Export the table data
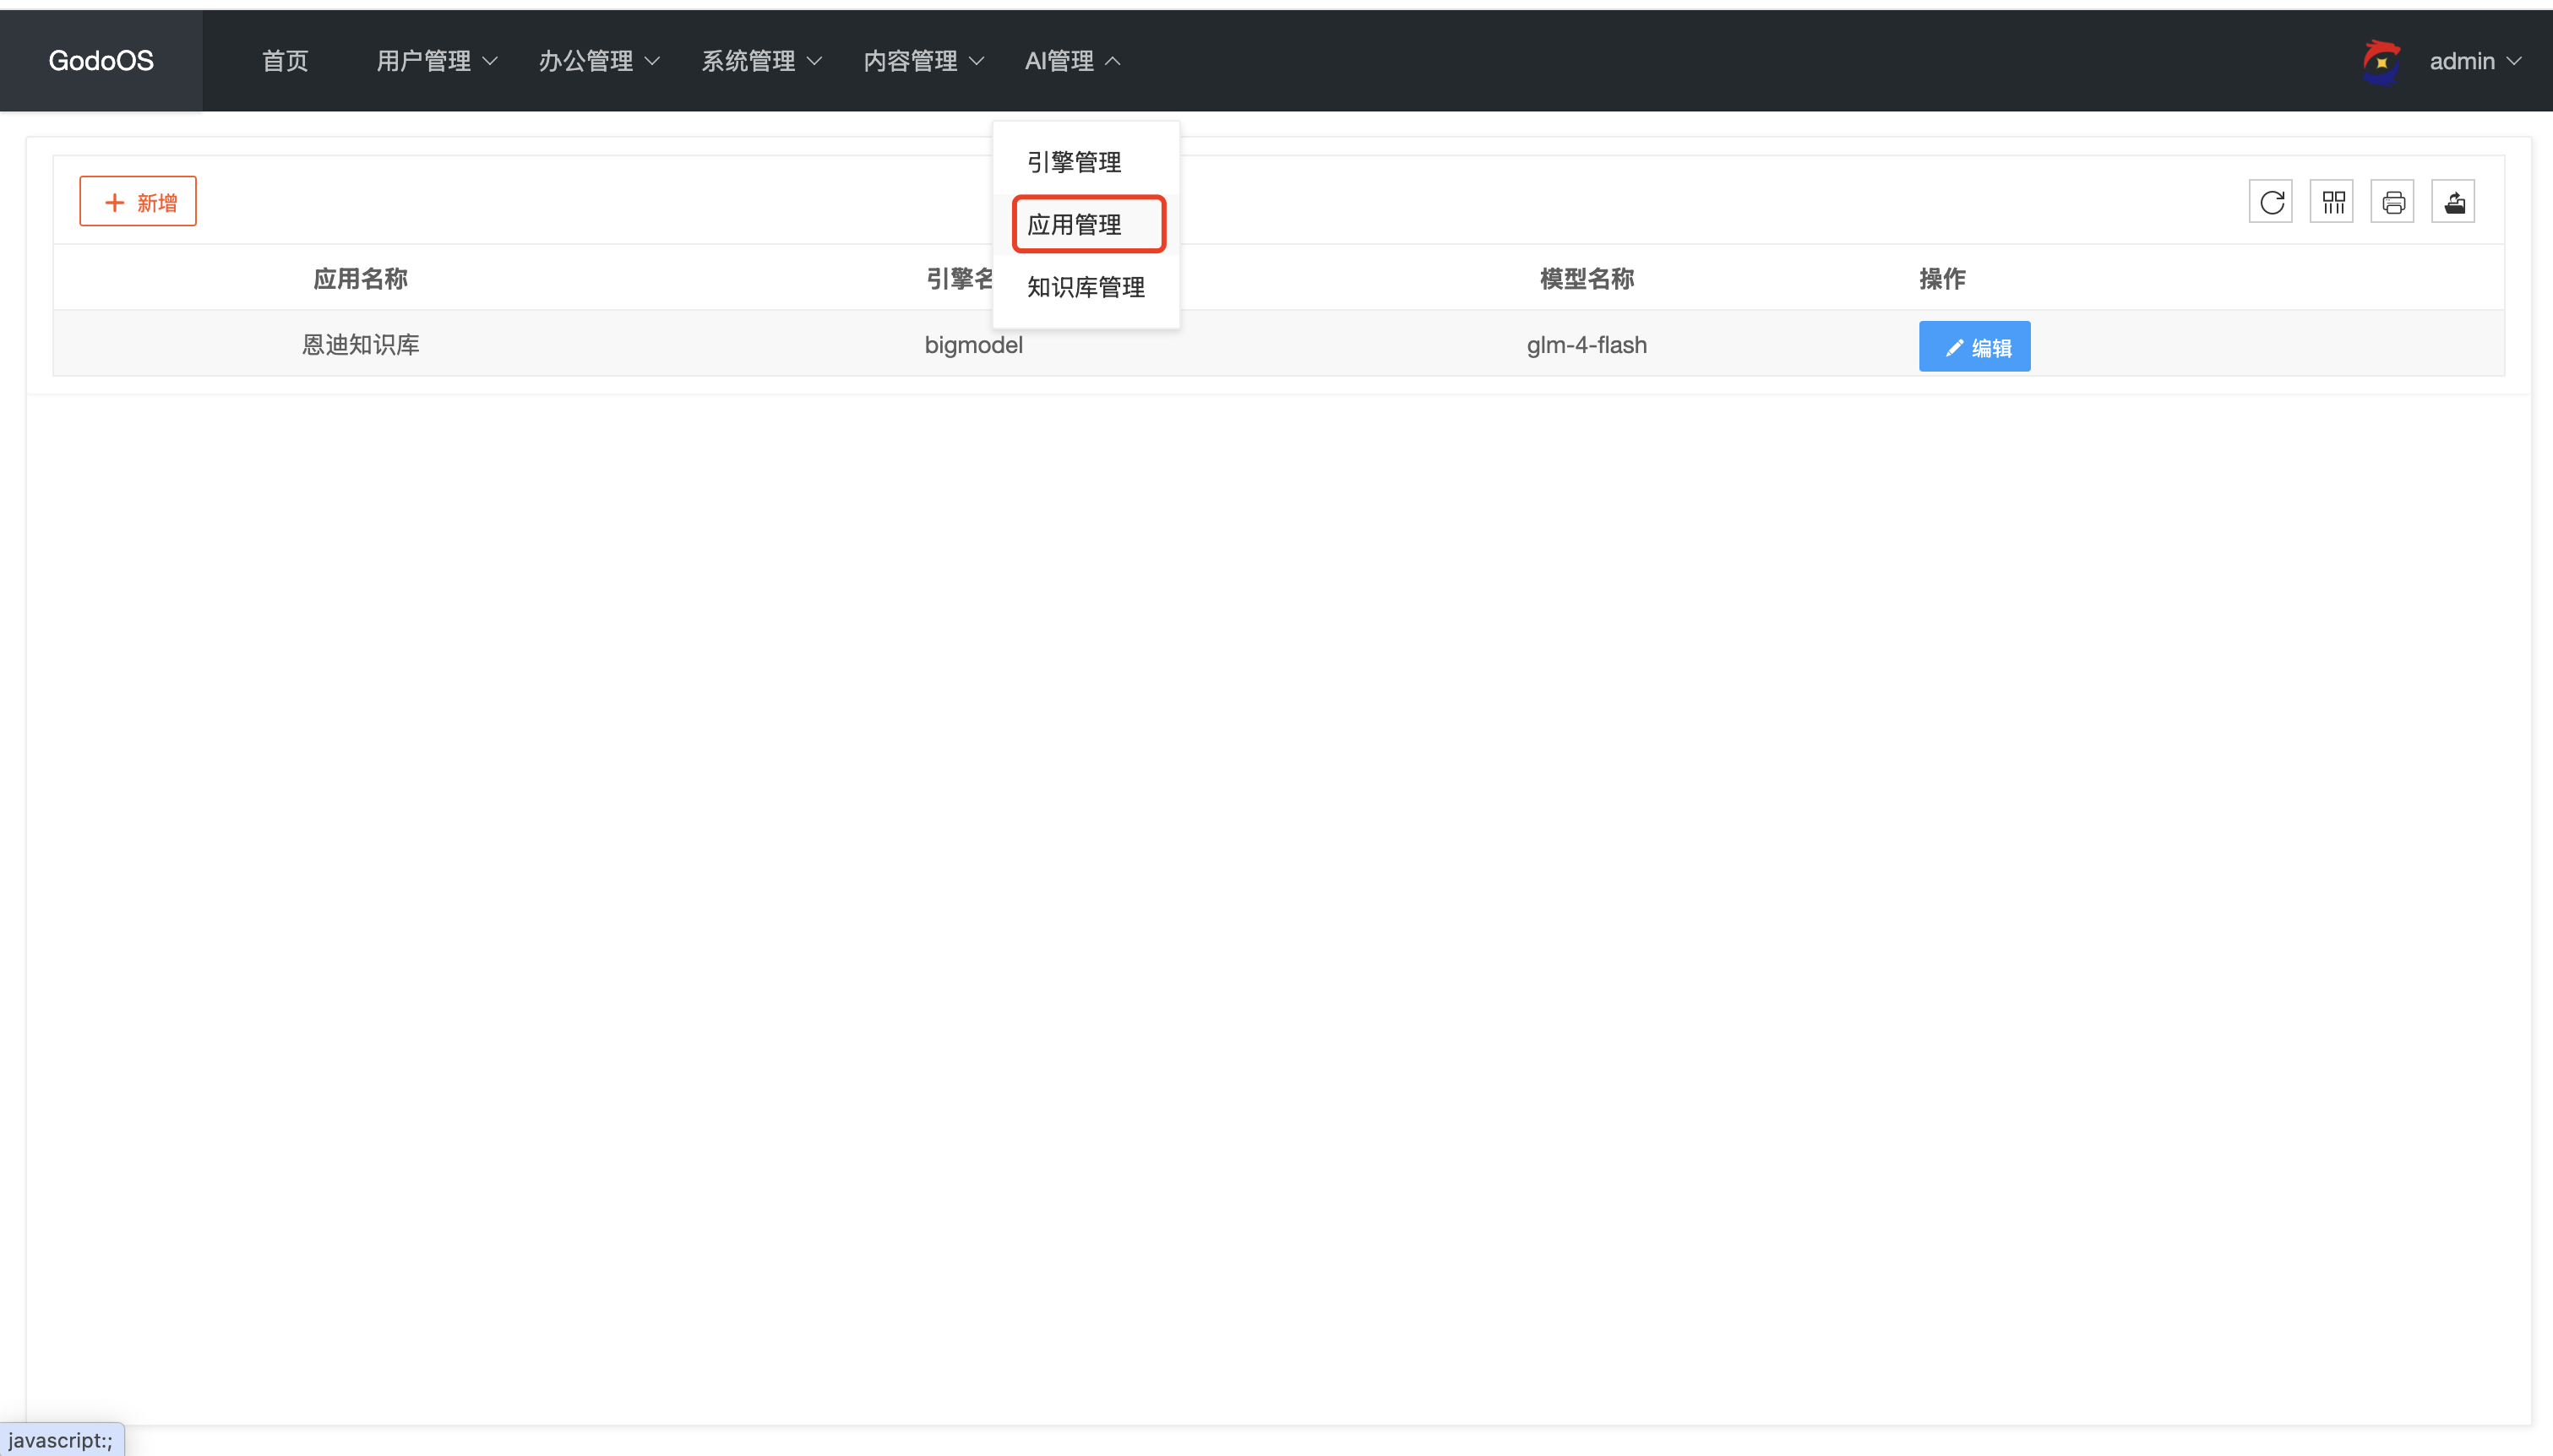Viewport: 2553px width, 1456px height. [x=2455, y=201]
